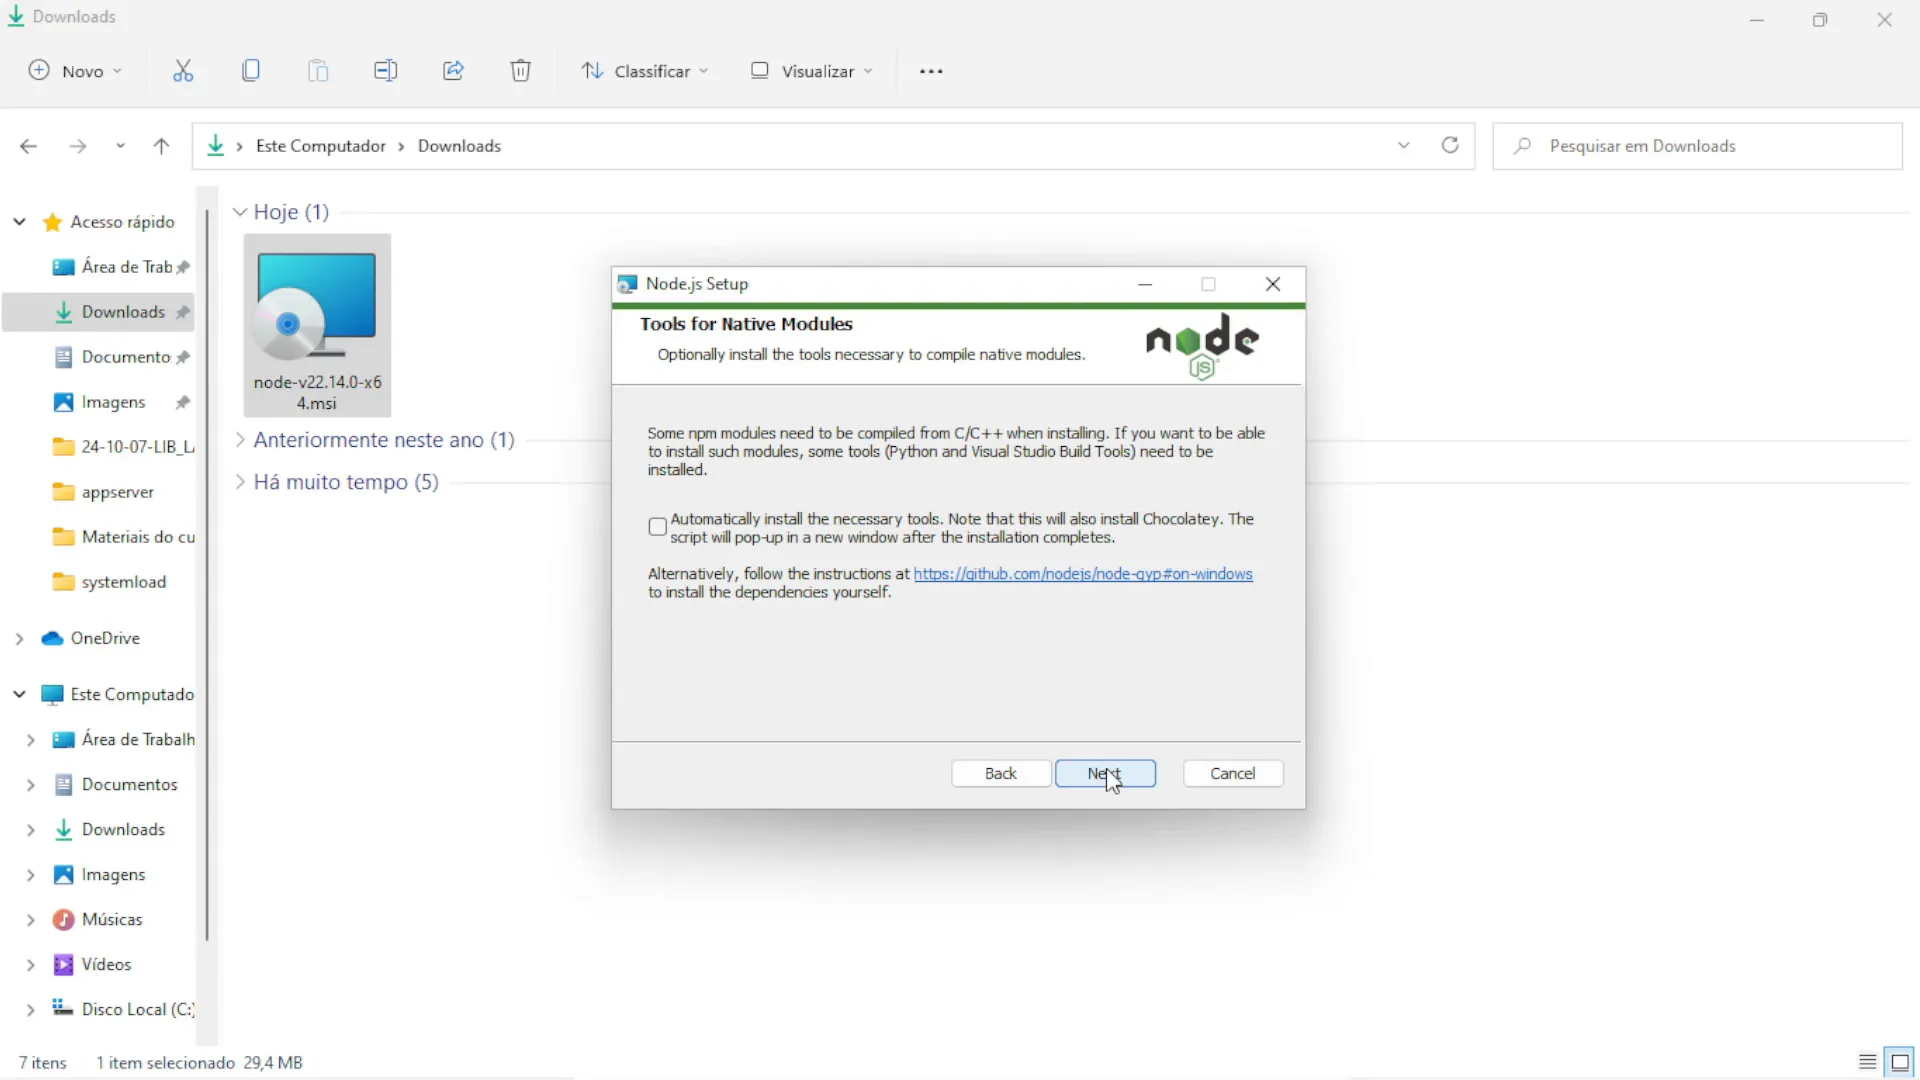
Task: Open the Novo dropdown
Action: point(76,71)
